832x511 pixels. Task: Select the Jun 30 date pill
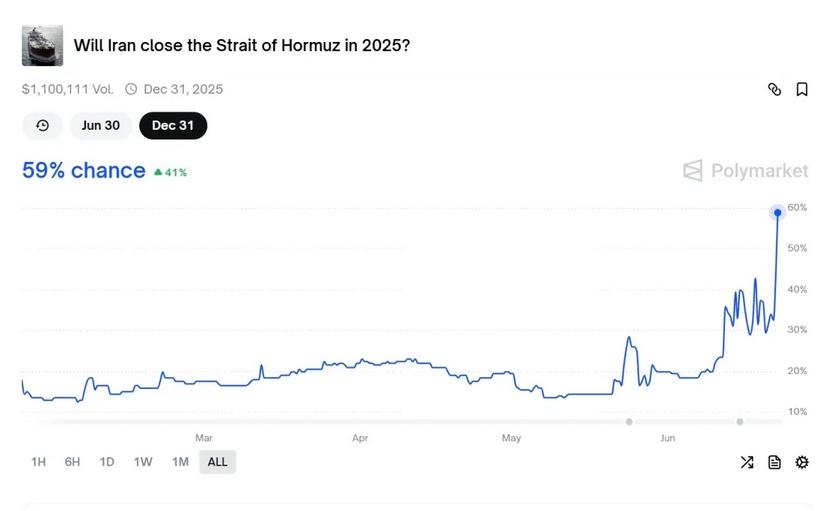pos(101,126)
